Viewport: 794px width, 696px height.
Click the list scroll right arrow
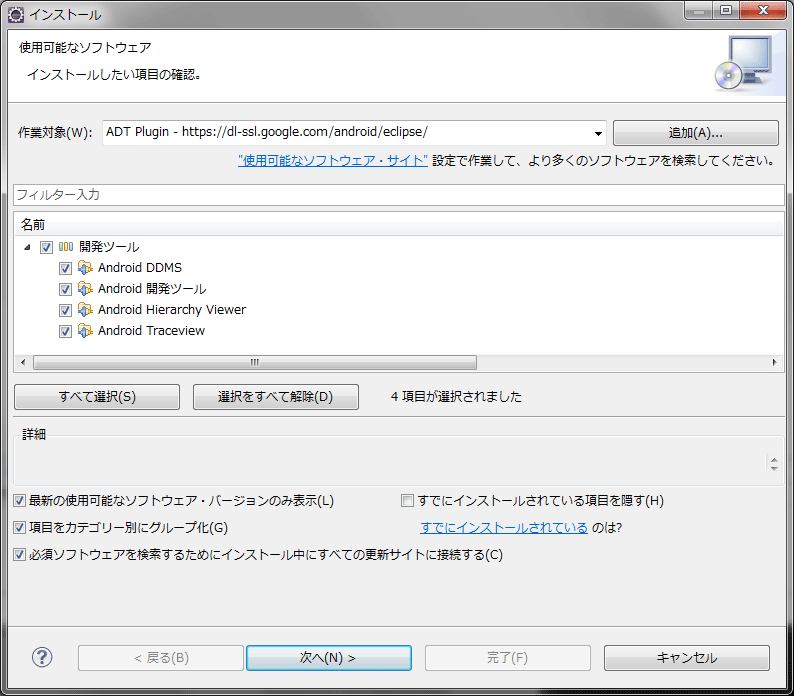[x=774, y=362]
